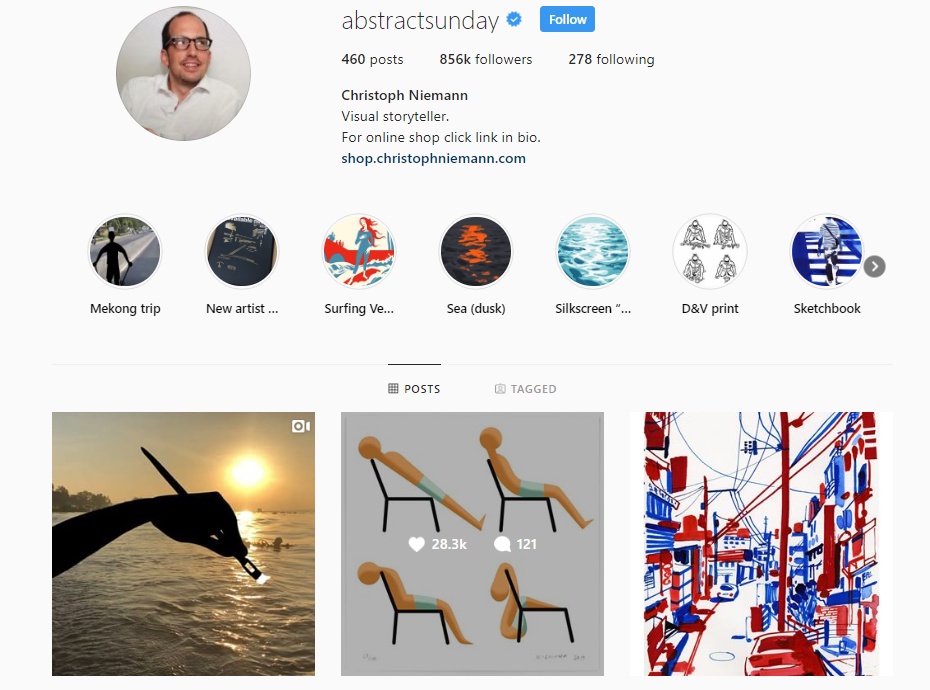Open shop.christophniemann.com link
Screen dimensions: 930x690
tap(434, 158)
